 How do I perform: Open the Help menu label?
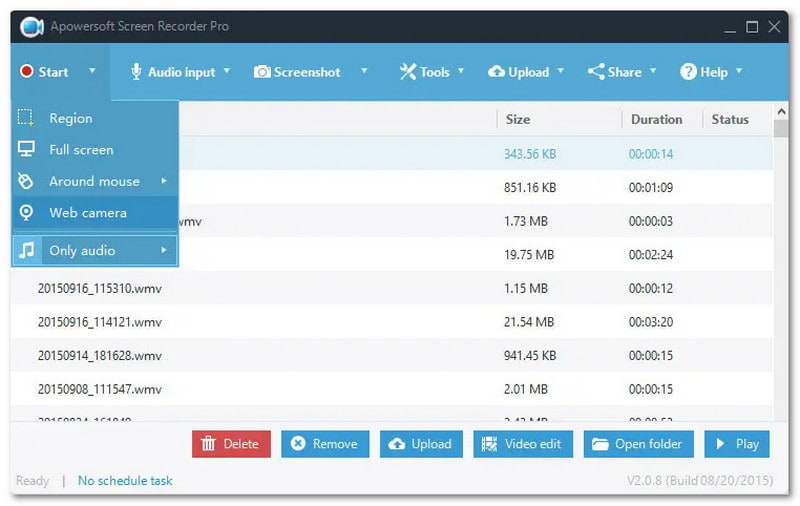coord(714,72)
